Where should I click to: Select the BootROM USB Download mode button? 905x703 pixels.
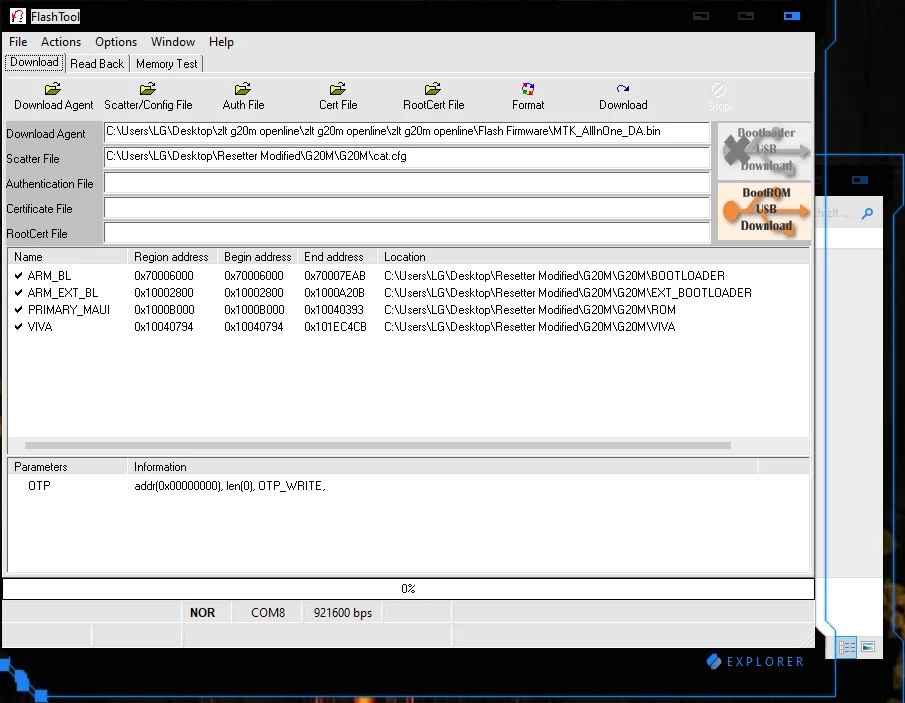click(x=765, y=210)
